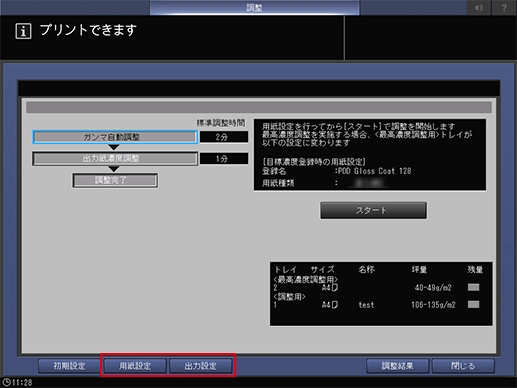517x388 pixels.
Task: Open 初期設定 at the bottom
Action: click(x=69, y=366)
